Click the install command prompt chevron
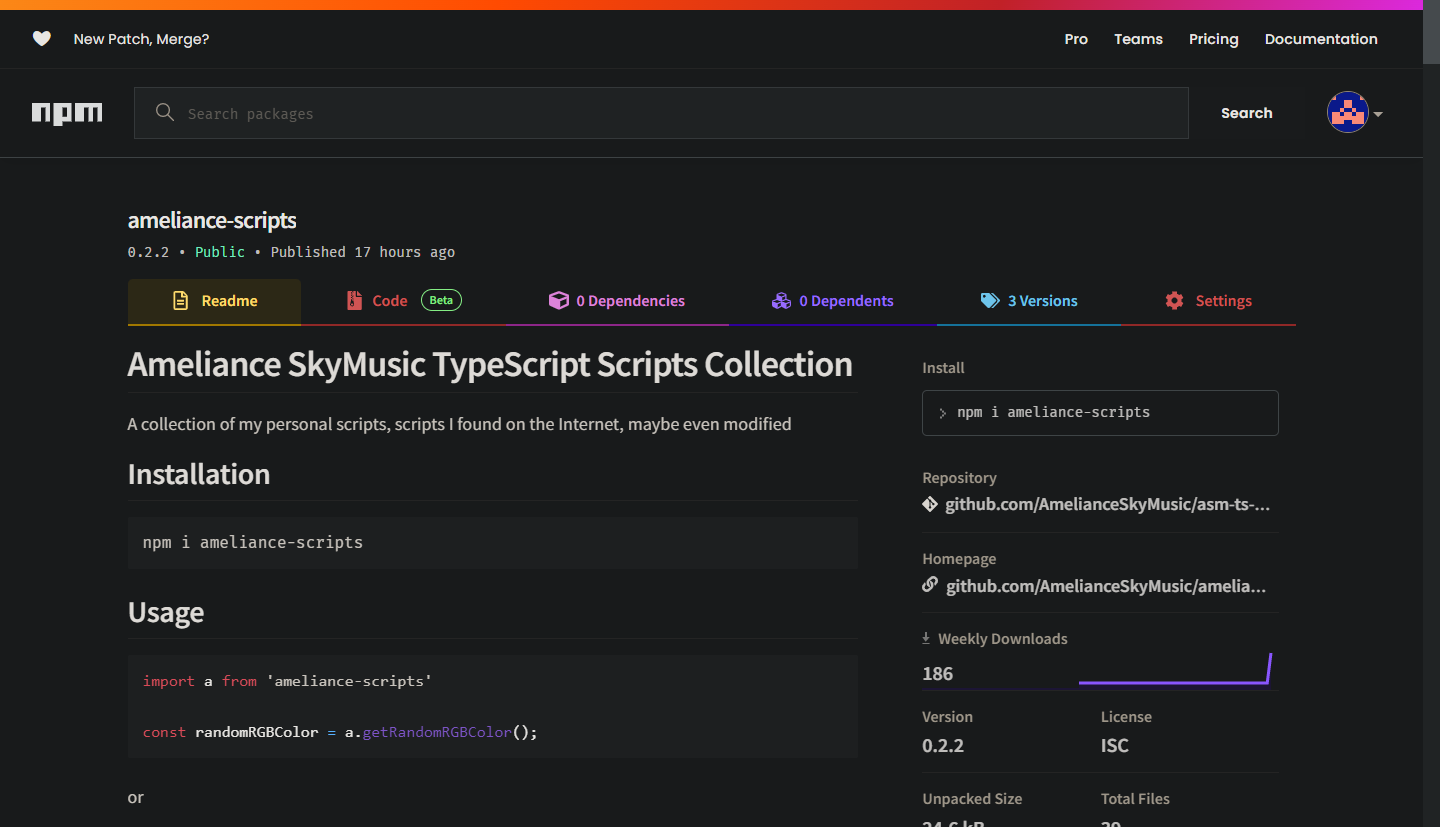Image resolution: width=1440 pixels, height=827 pixels. [x=943, y=413]
